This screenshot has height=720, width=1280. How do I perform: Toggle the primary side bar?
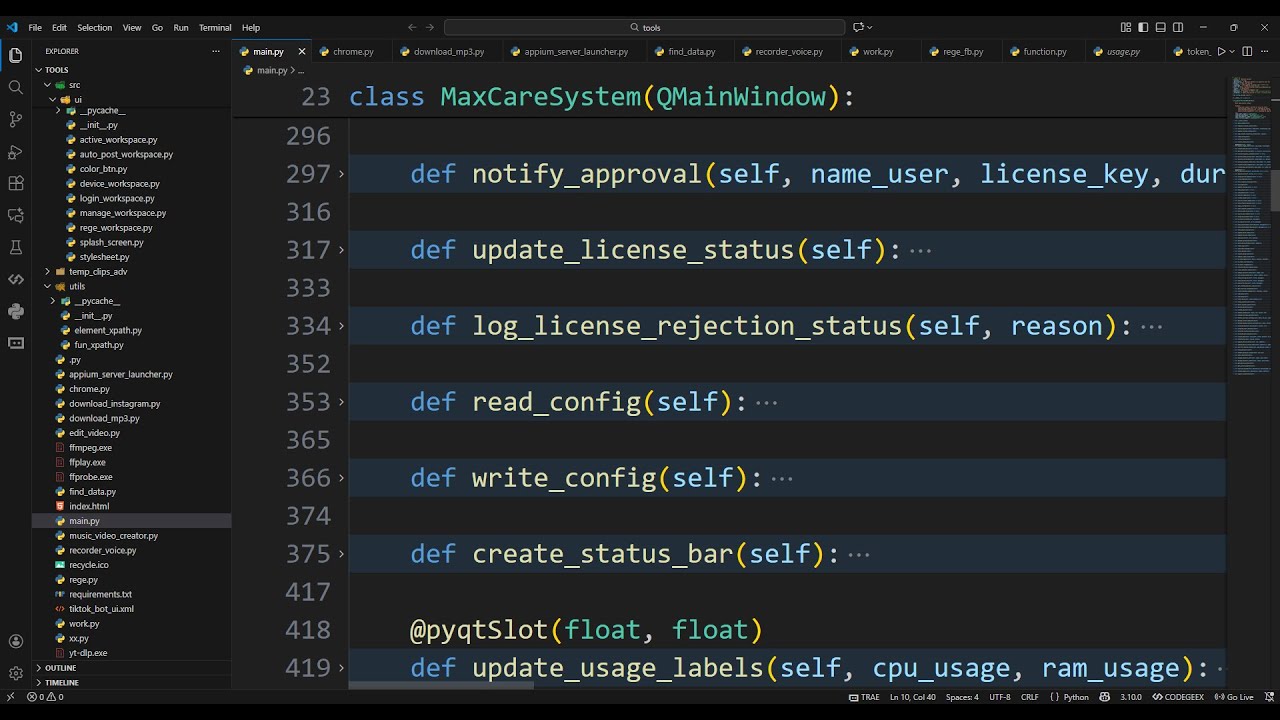(x=1143, y=27)
